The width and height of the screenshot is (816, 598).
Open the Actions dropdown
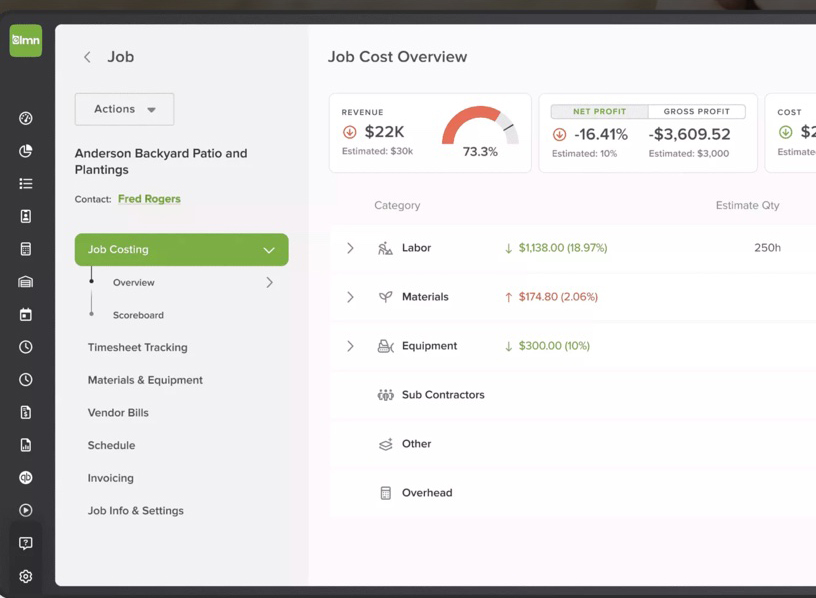tap(124, 109)
